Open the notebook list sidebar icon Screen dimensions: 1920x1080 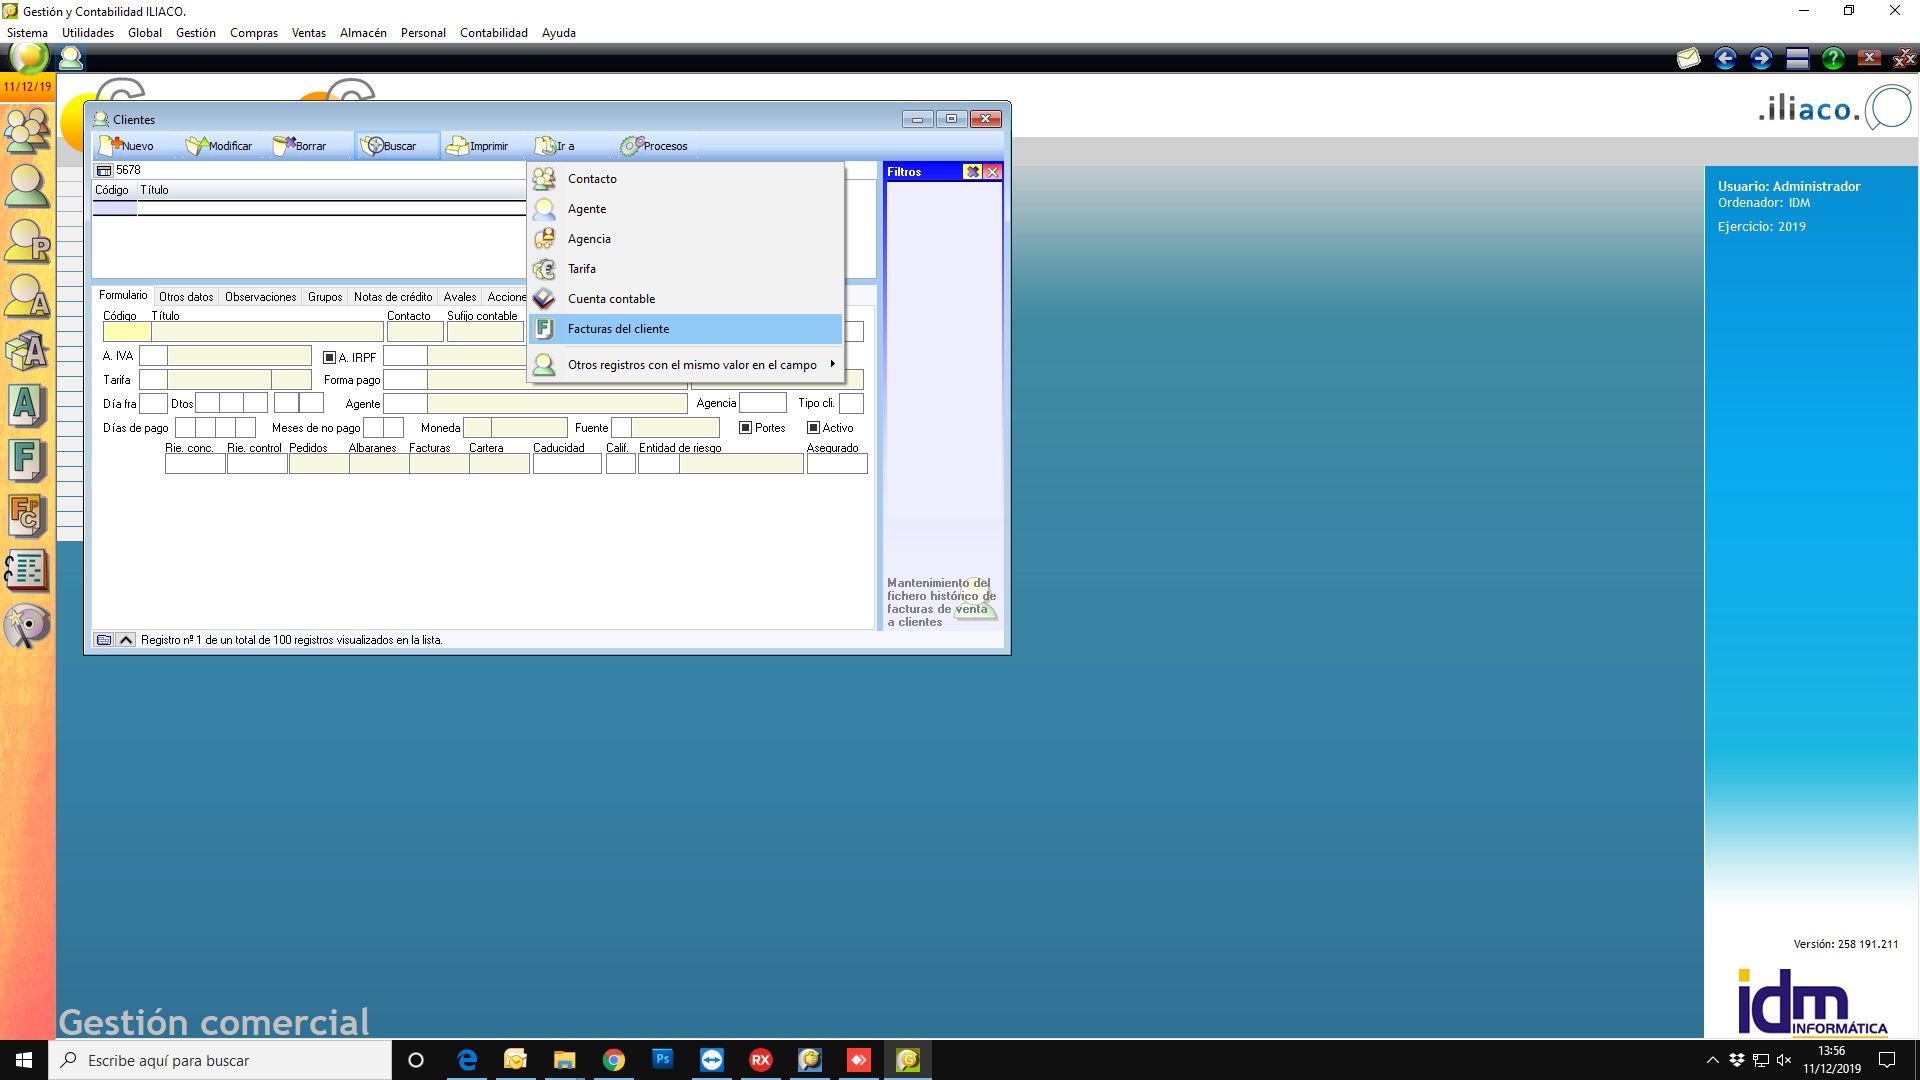pyautogui.click(x=27, y=571)
